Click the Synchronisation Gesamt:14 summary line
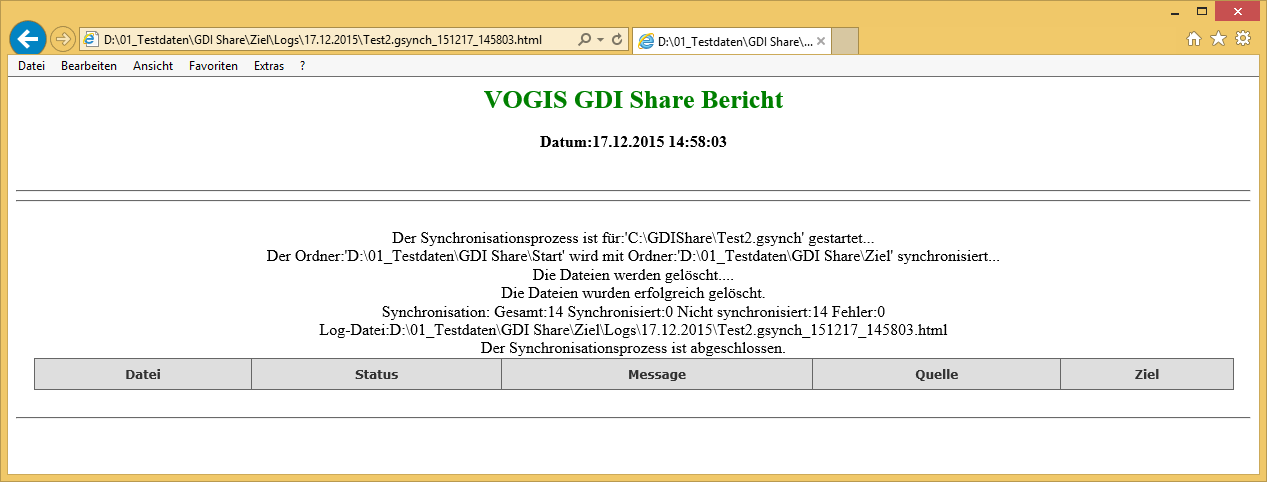The width and height of the screenshot is (1267, 482). pyautogui.click(x=633, y=312)
